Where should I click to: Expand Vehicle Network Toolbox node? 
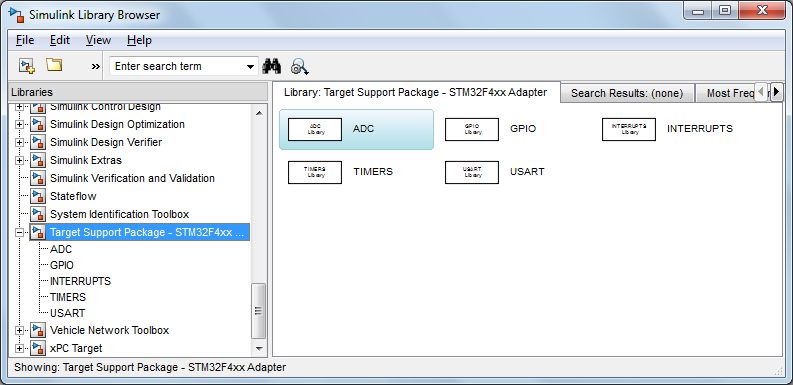[x=19, y=330]
